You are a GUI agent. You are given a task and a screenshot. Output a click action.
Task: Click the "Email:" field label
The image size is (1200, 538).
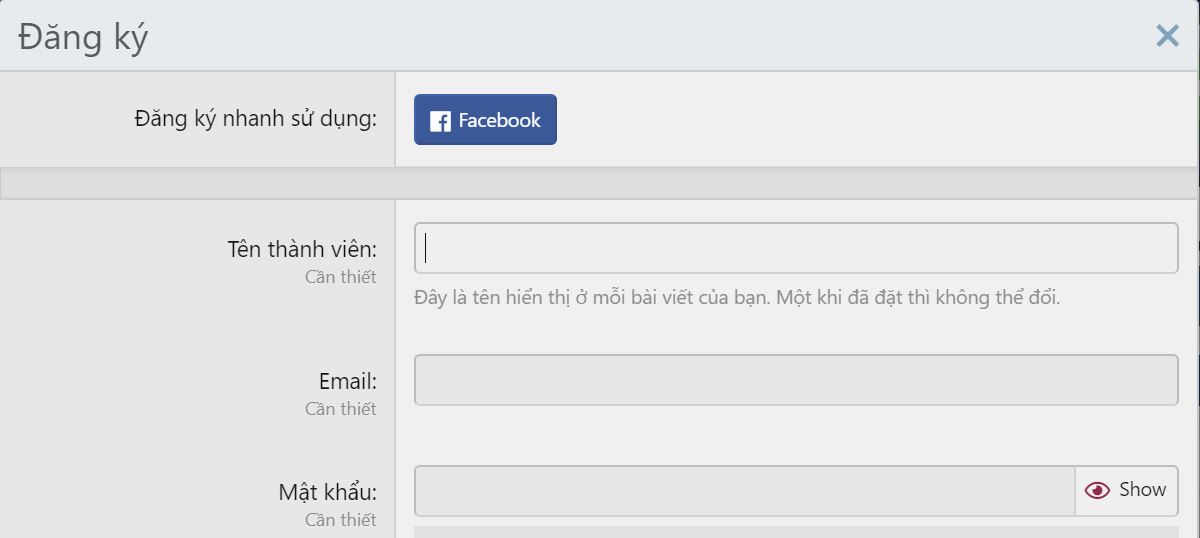[x=347, y=381]
